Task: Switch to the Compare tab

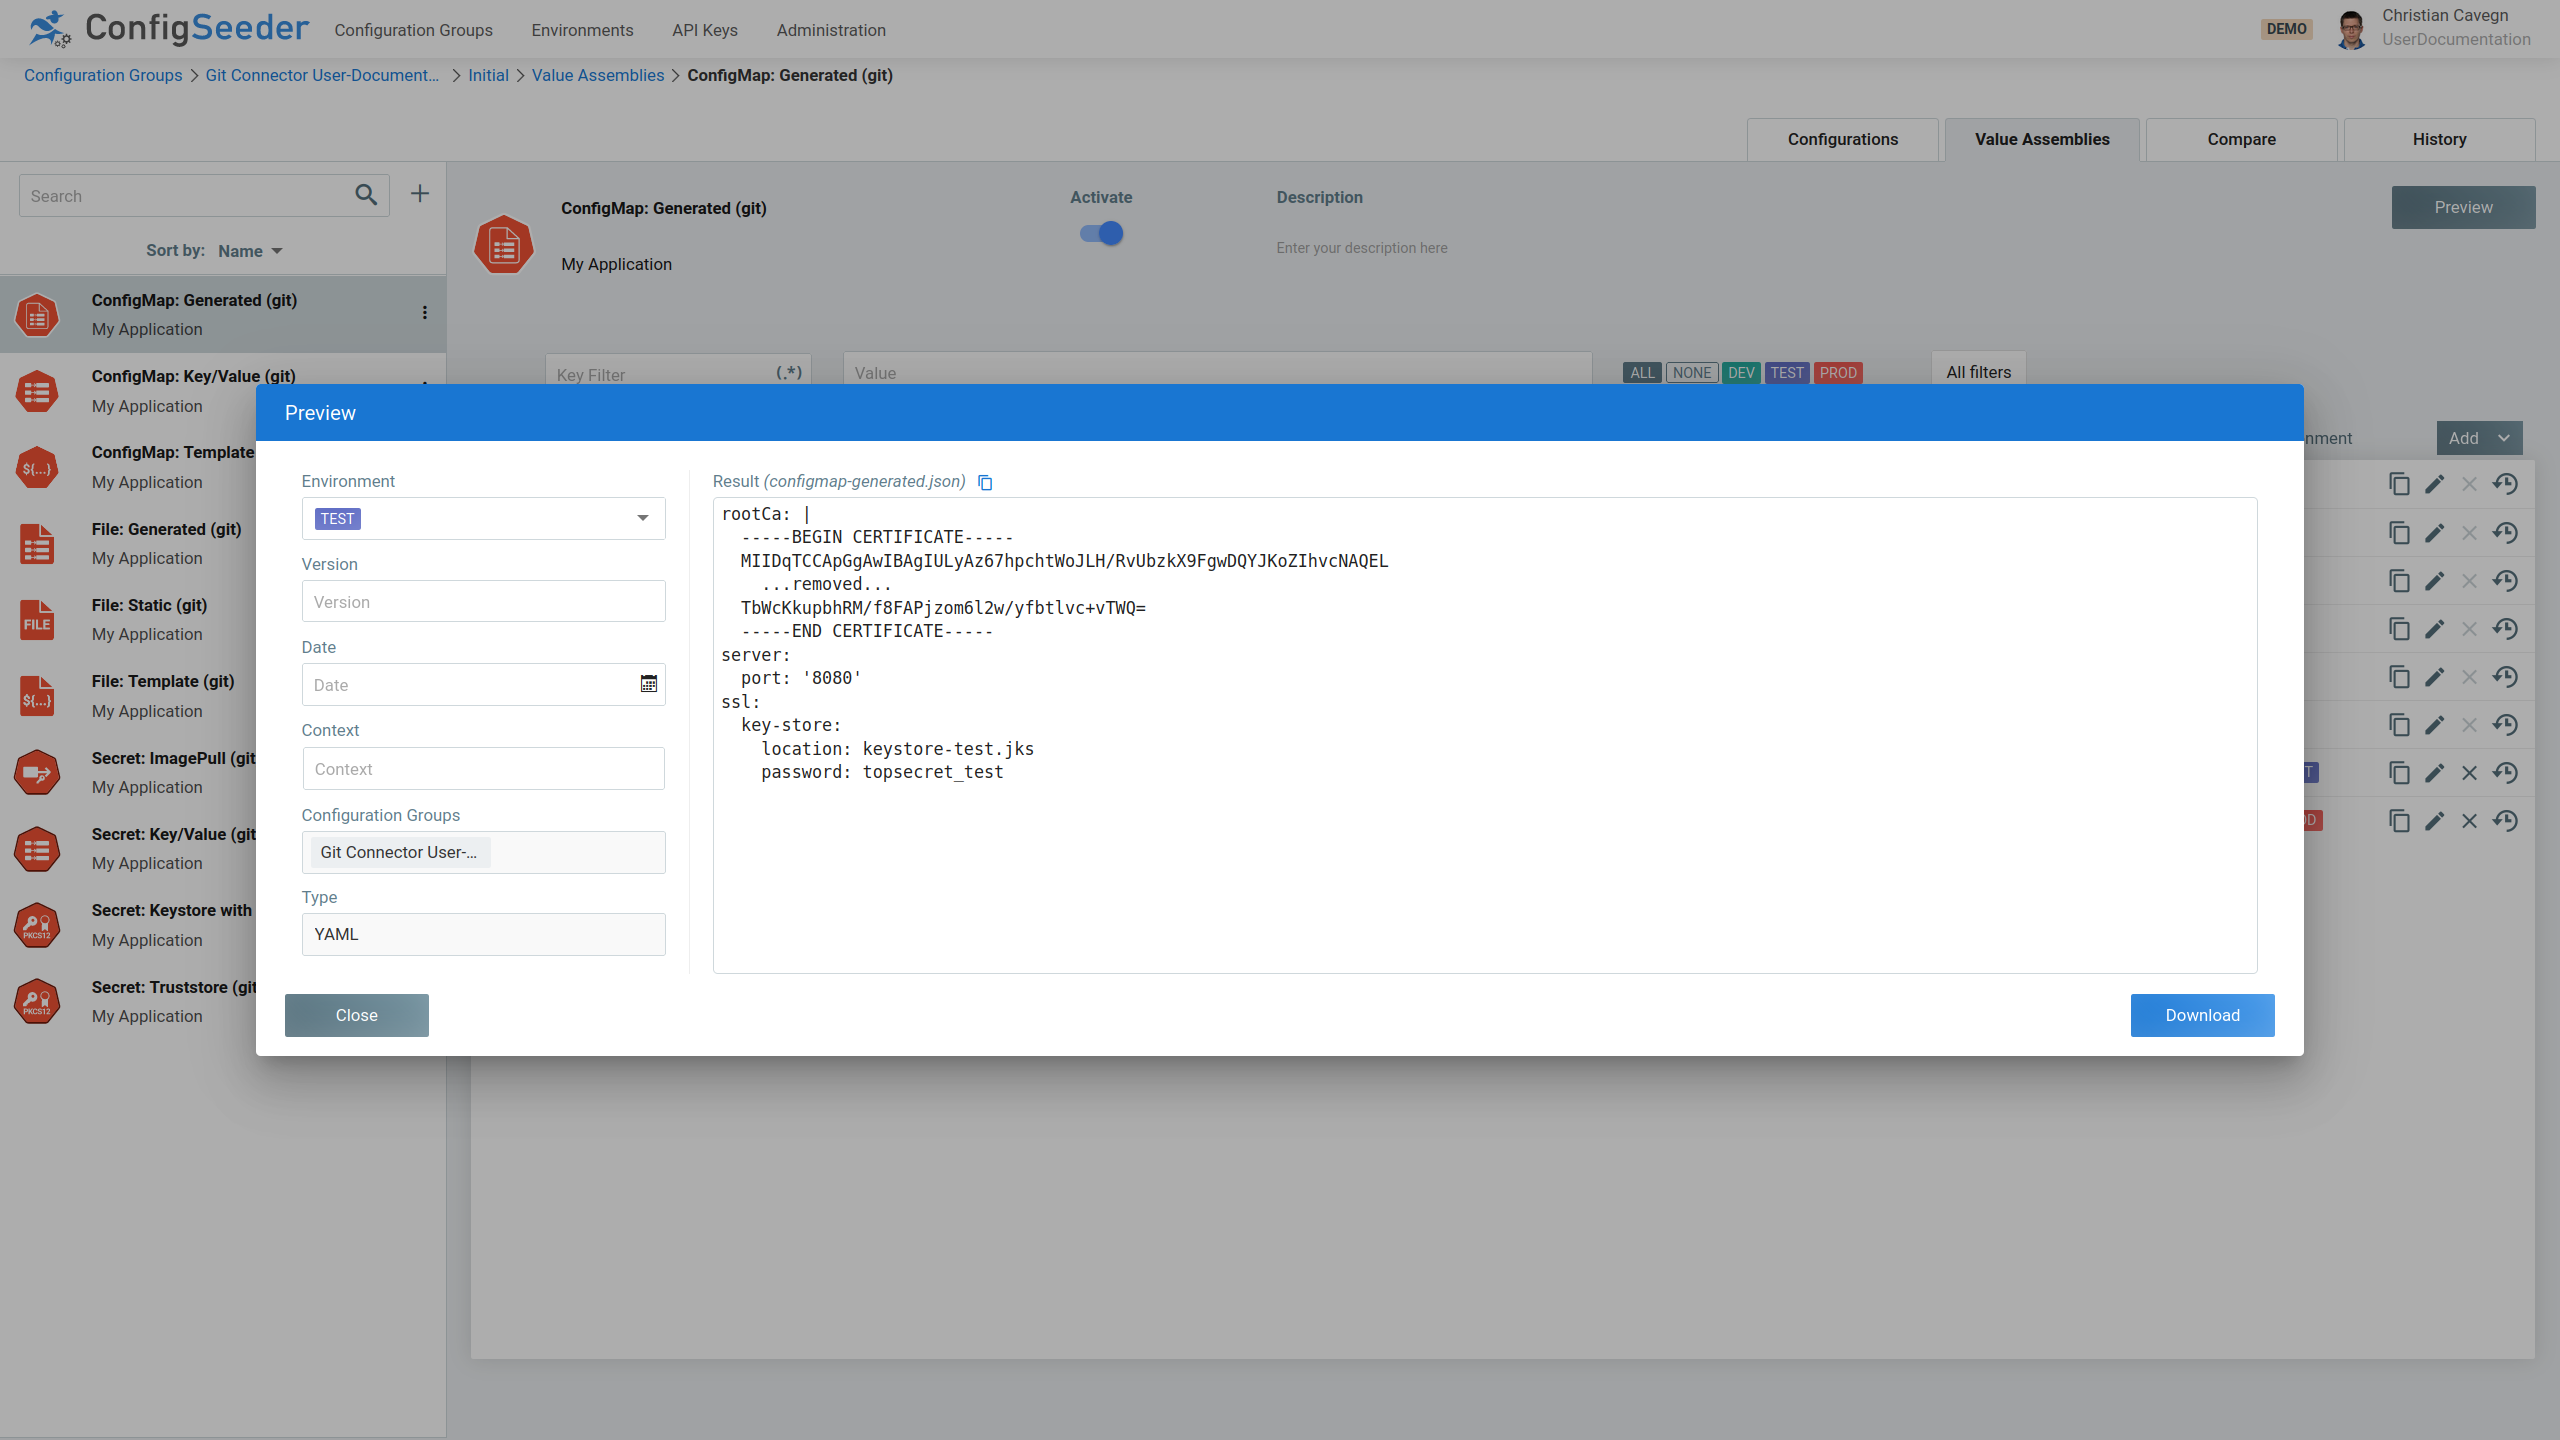Action: click(2240, 139)
